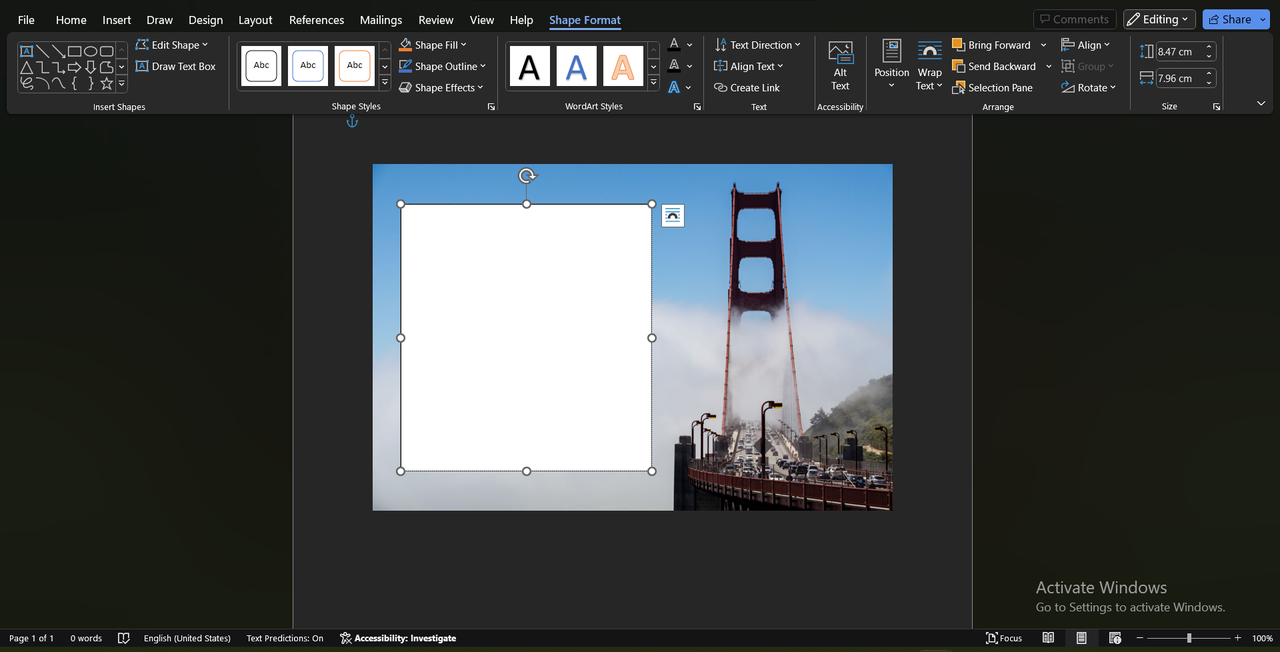Switch to the References tab
Image resolution: width=1280 pixels, height=652 pixels.
[x=317, y=20]
